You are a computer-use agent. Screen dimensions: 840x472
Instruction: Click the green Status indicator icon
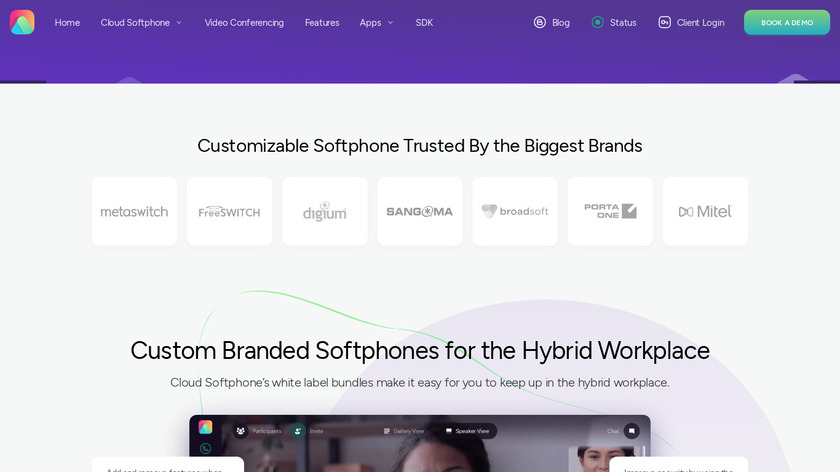[x=597, y=22]
